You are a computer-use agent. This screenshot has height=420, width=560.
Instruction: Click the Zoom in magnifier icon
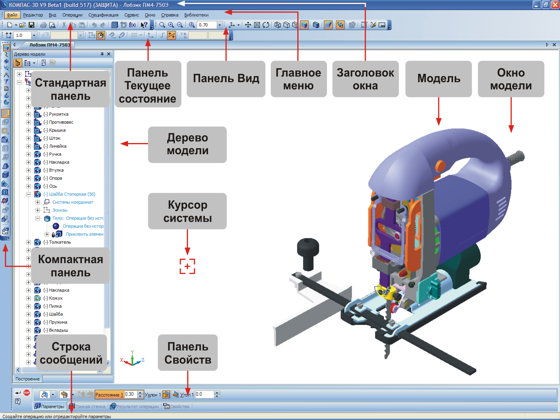click(171, 25)
